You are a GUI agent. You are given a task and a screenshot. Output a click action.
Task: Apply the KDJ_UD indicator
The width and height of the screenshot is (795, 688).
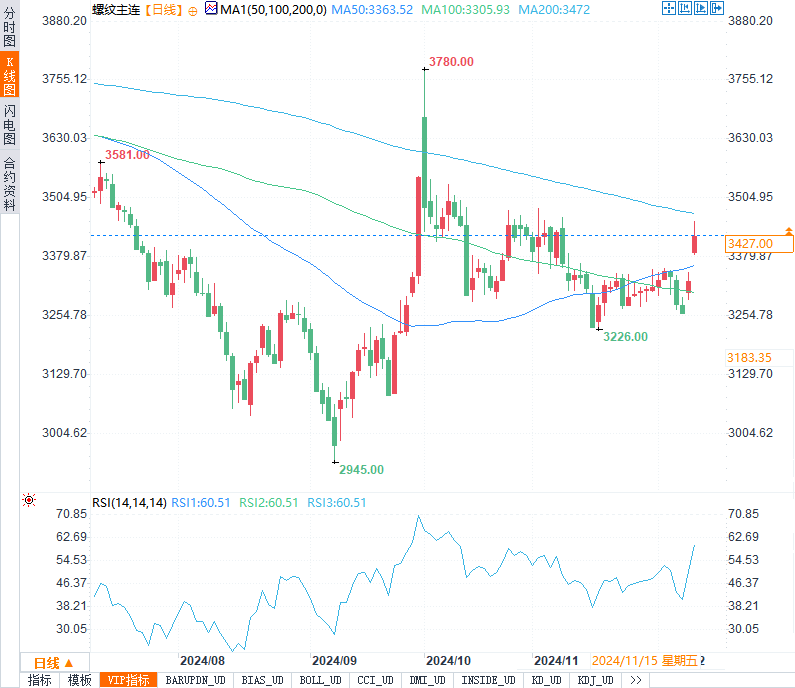coord(595,680)
